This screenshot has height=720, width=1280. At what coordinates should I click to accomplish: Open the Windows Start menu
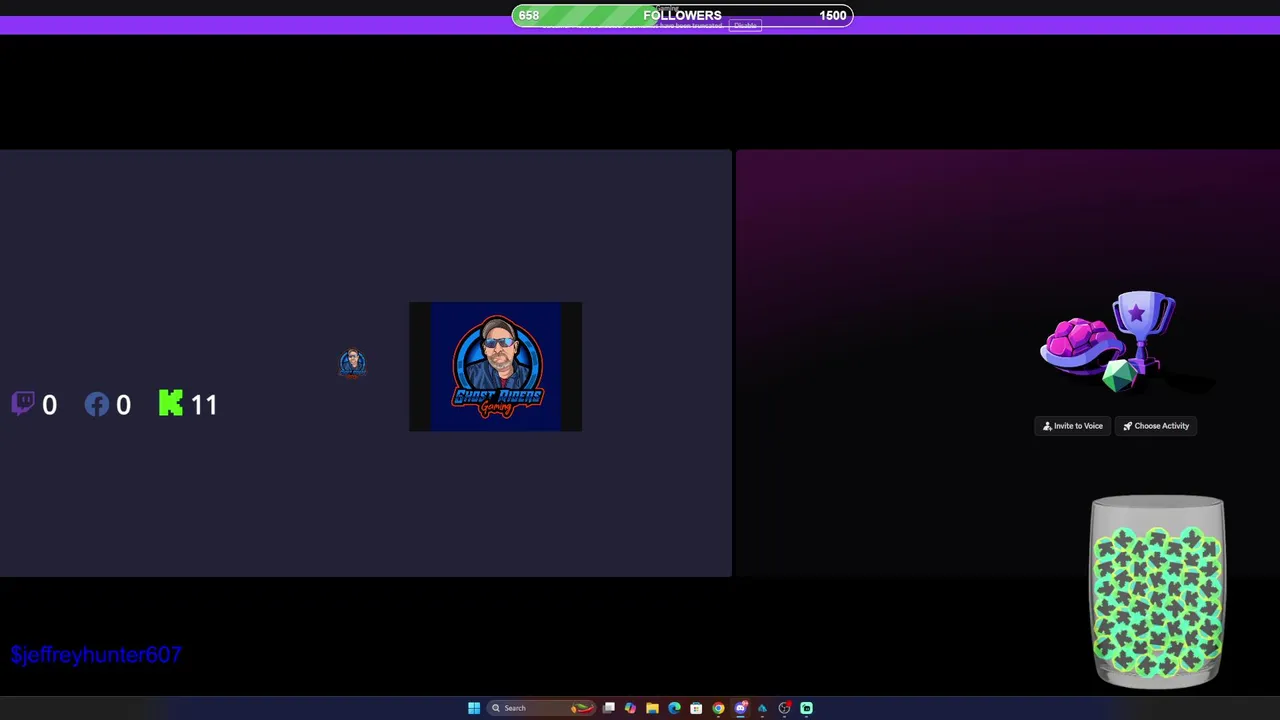474,708
